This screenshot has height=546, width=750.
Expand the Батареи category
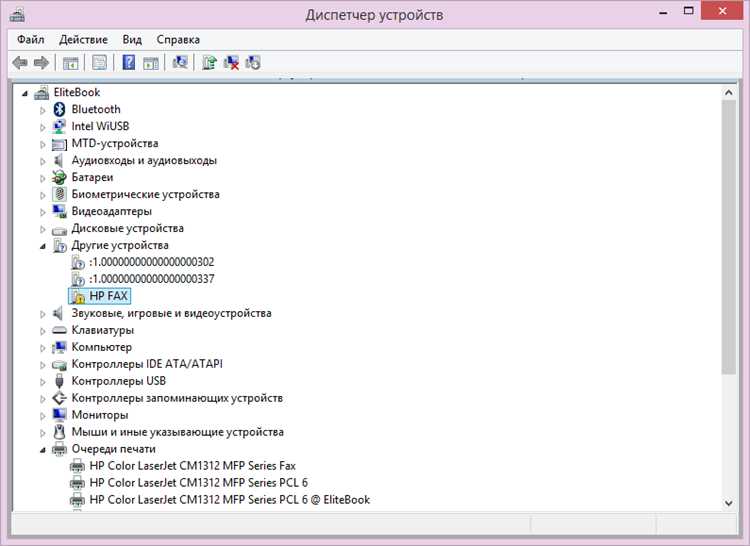43,178
